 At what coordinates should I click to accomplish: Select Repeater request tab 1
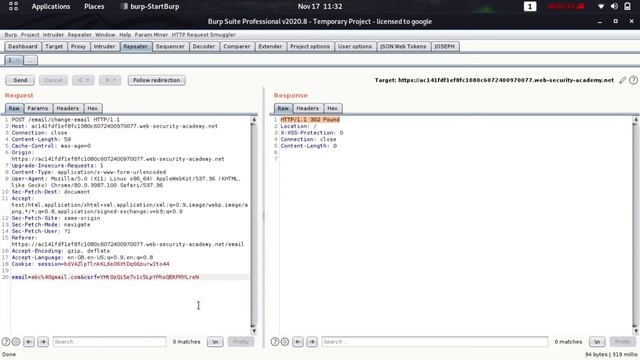tap(13, 60)
